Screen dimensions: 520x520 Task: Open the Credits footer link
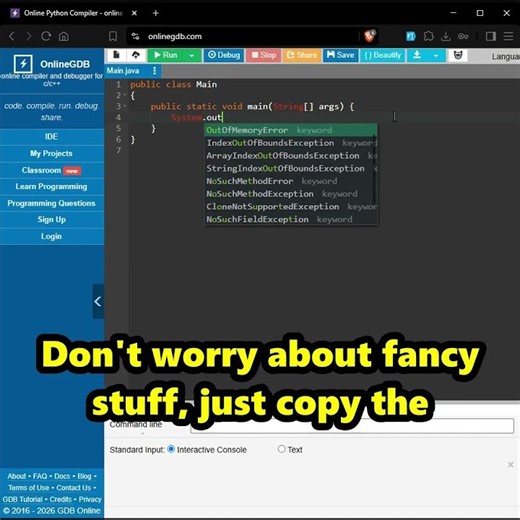click(61, 499)
